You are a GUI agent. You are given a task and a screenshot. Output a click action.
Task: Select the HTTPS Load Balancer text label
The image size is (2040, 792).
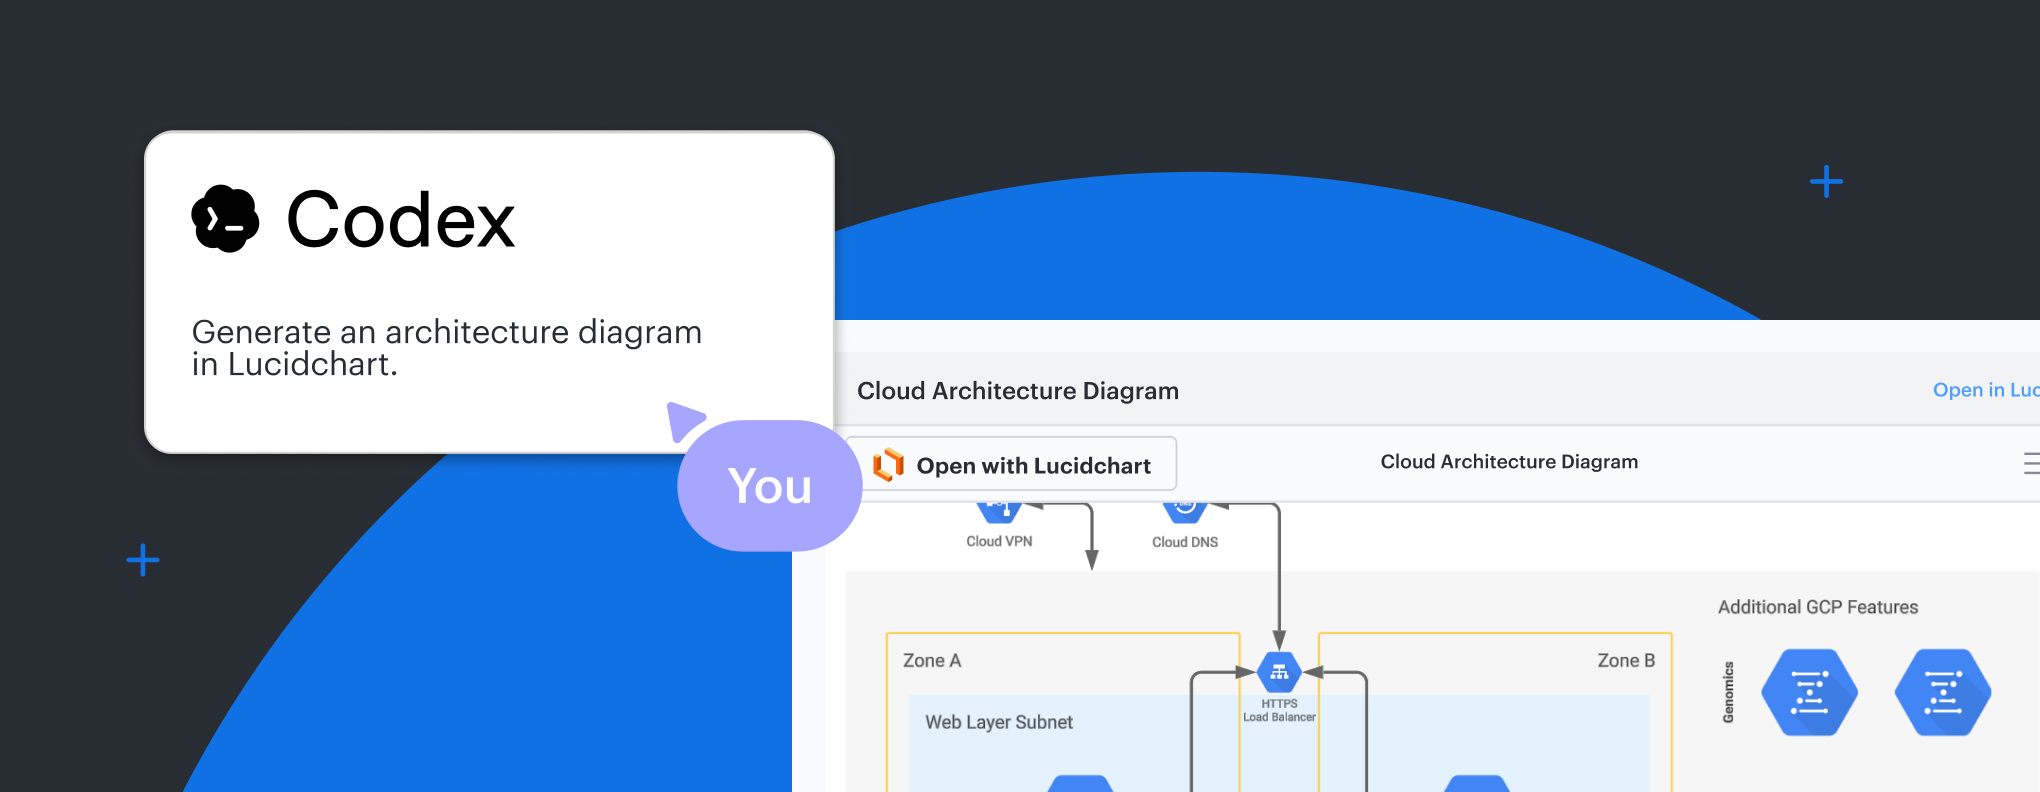point(1279,710)
